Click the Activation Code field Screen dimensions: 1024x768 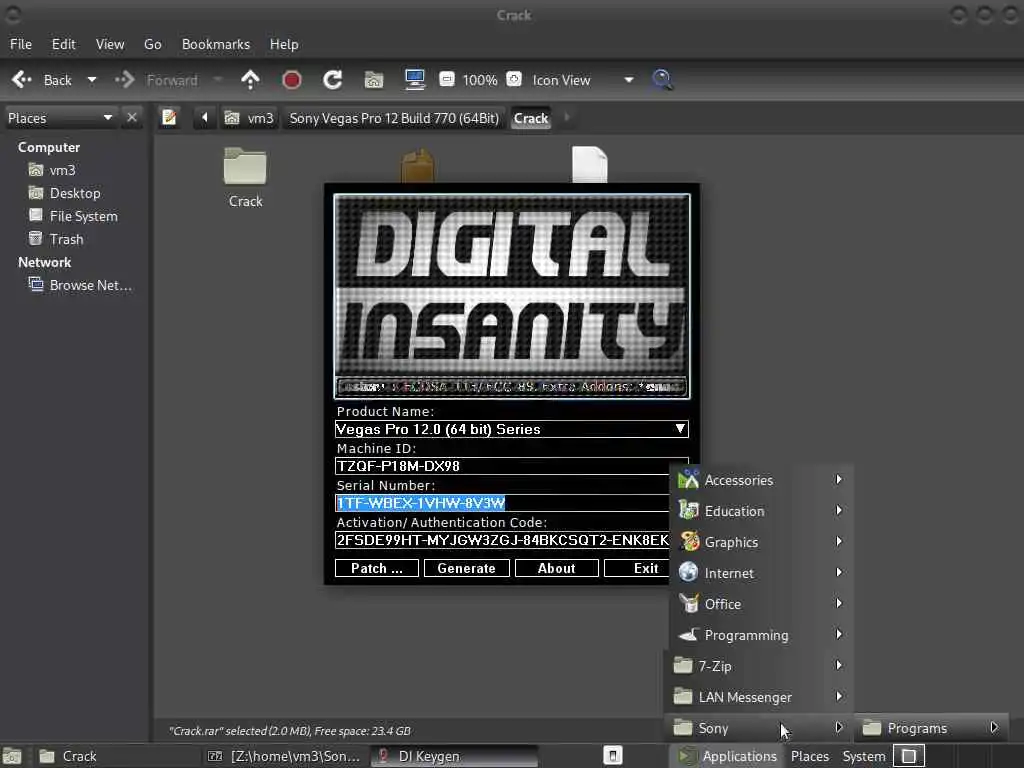pyautogui.click(x=502, y=540)
